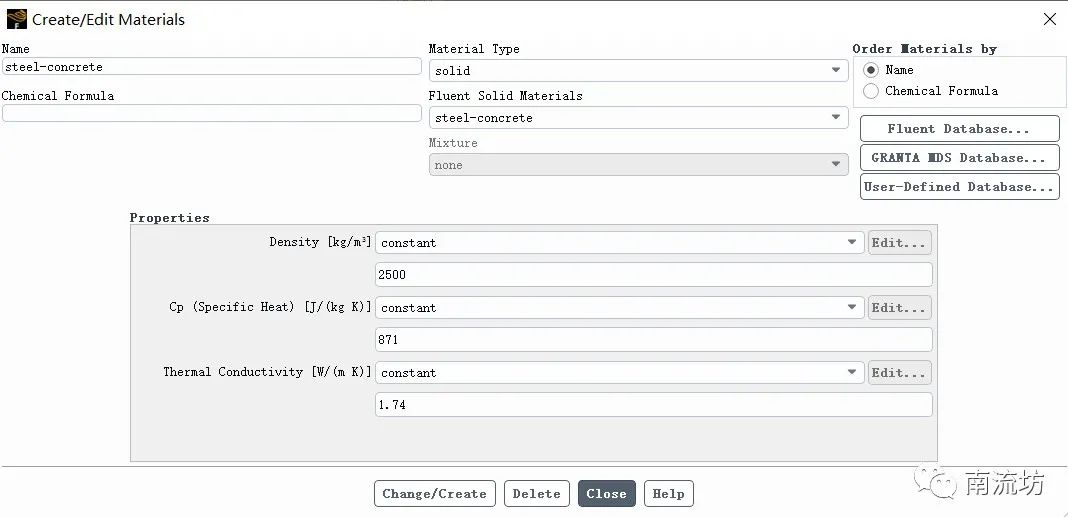Click the Specific Heat value field 871

653,339
